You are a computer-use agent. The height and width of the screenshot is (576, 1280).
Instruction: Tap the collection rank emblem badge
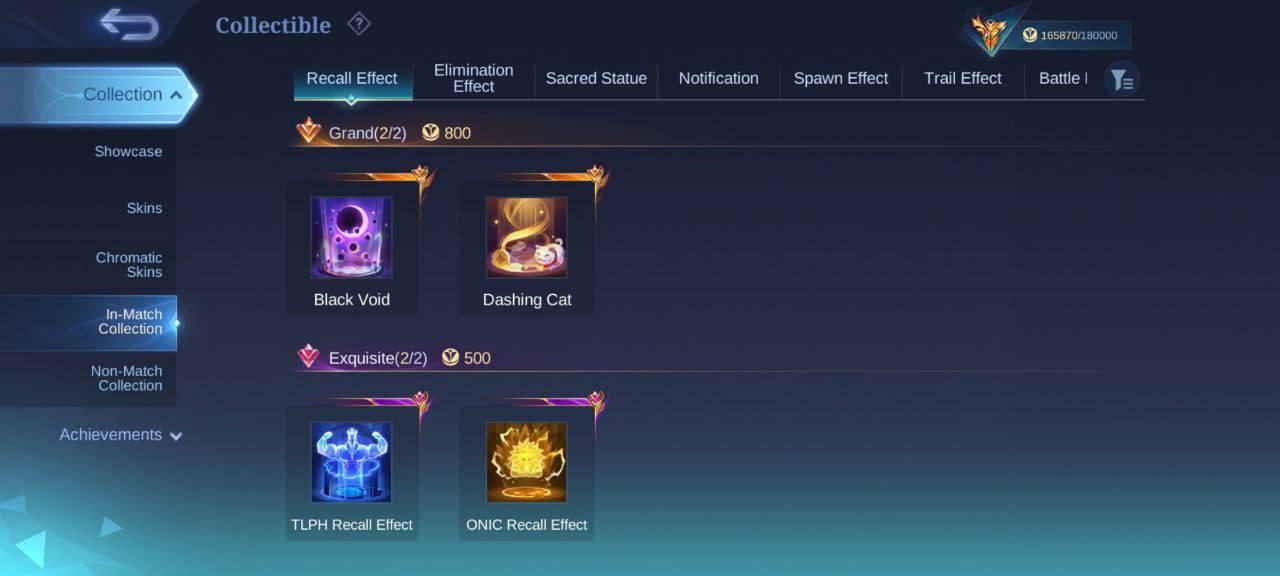click(990, 34)
